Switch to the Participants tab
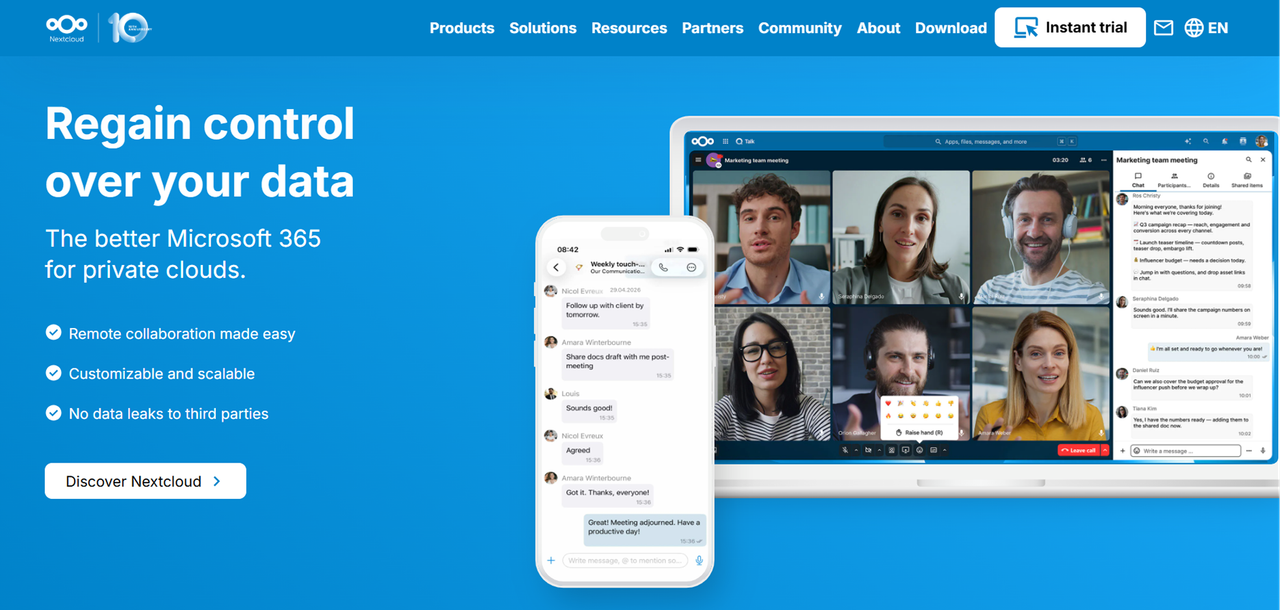Image resolution: width=1280 pixels, height=610 pixels. point(1174,180)
